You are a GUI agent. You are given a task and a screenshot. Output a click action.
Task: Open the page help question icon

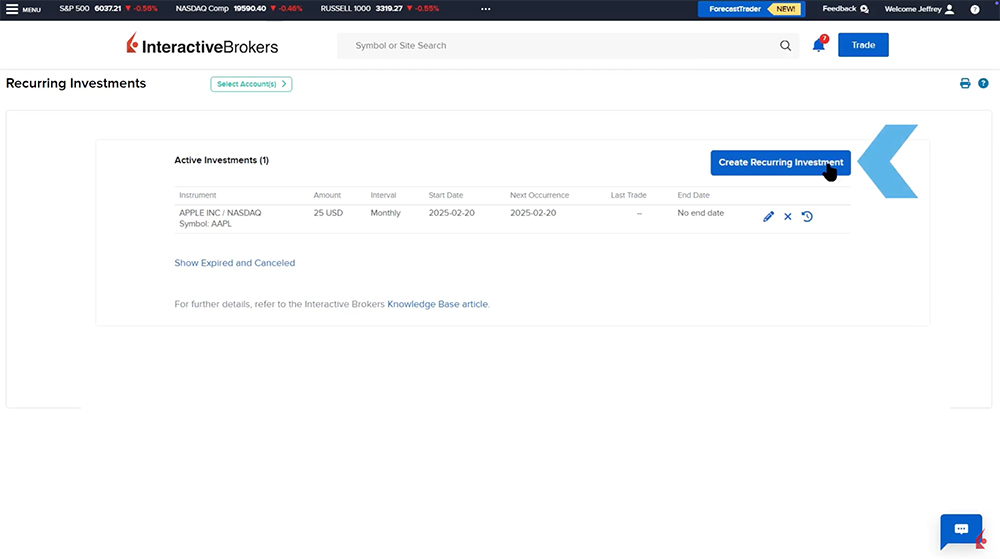click(x=983, y=83)
